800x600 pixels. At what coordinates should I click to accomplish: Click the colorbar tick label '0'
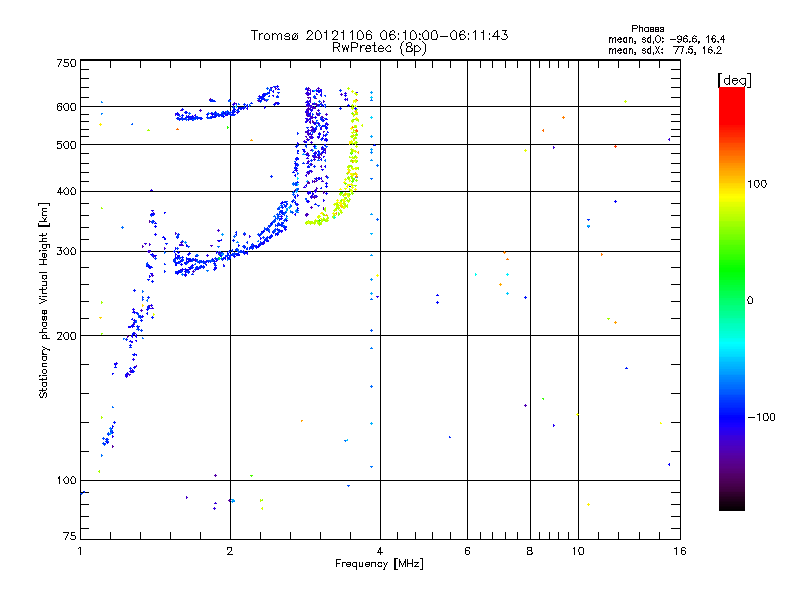(750, 301)
